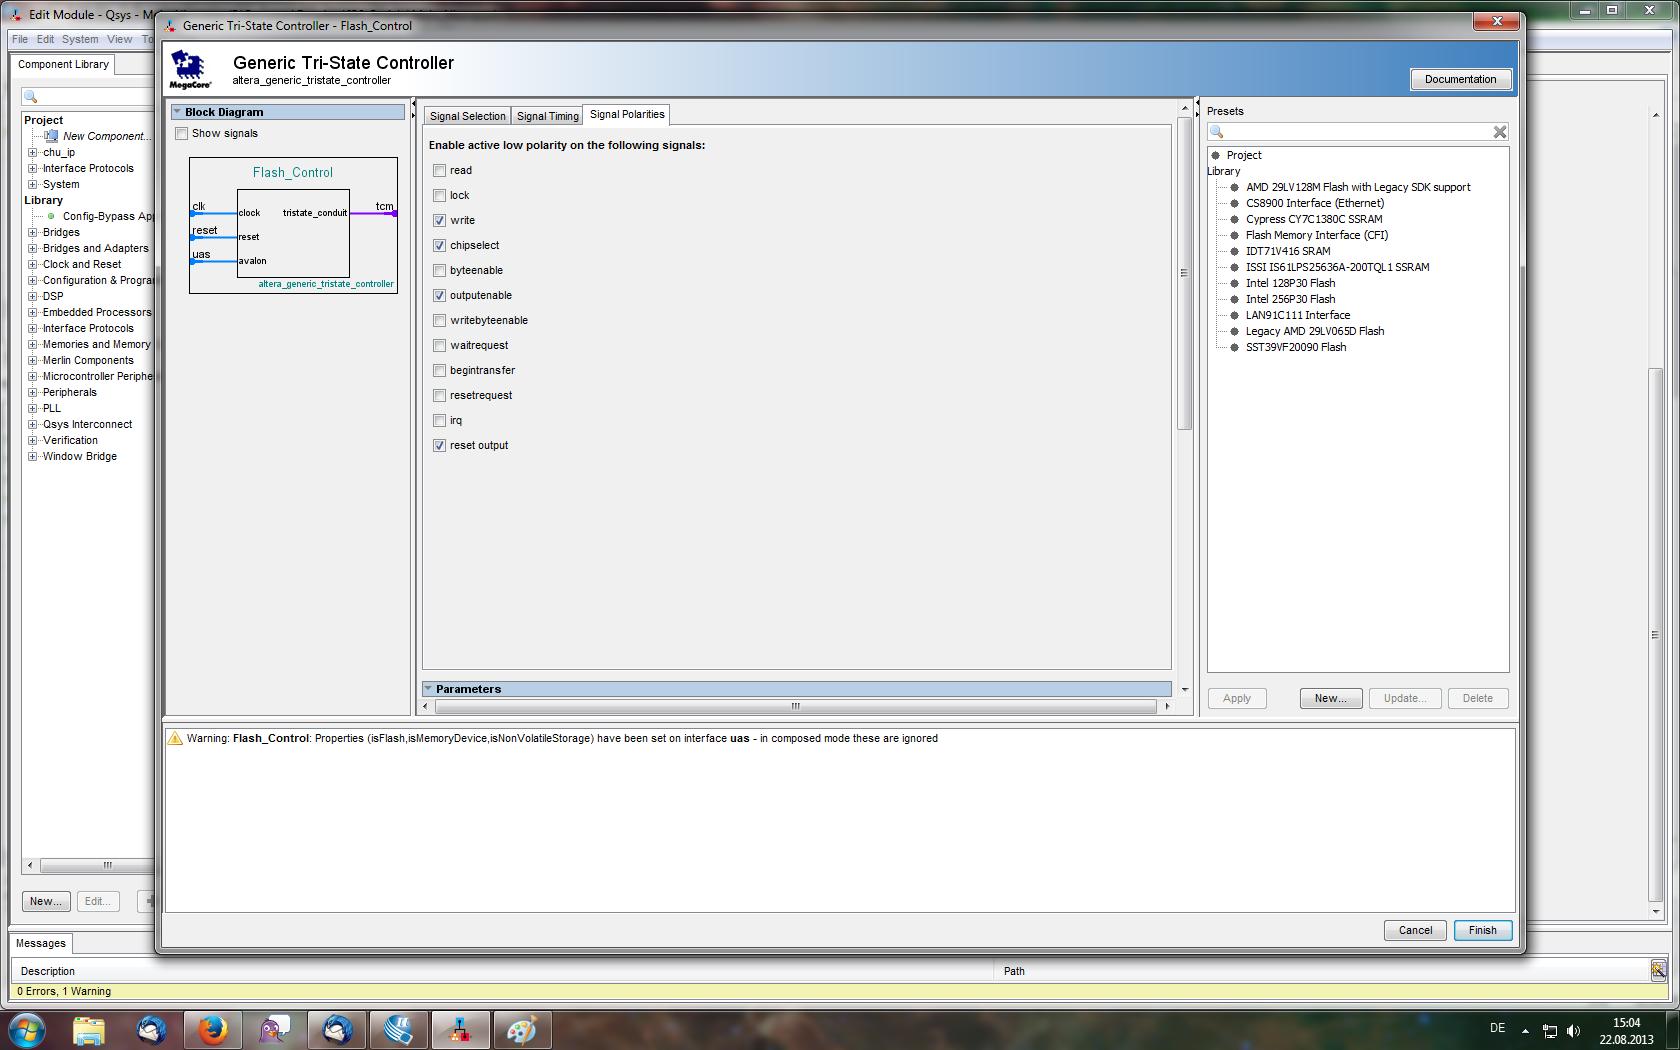This screenshot has width=1680, height=1050.
Task: Toggle the irq checkbox
Action: [439, 420]
